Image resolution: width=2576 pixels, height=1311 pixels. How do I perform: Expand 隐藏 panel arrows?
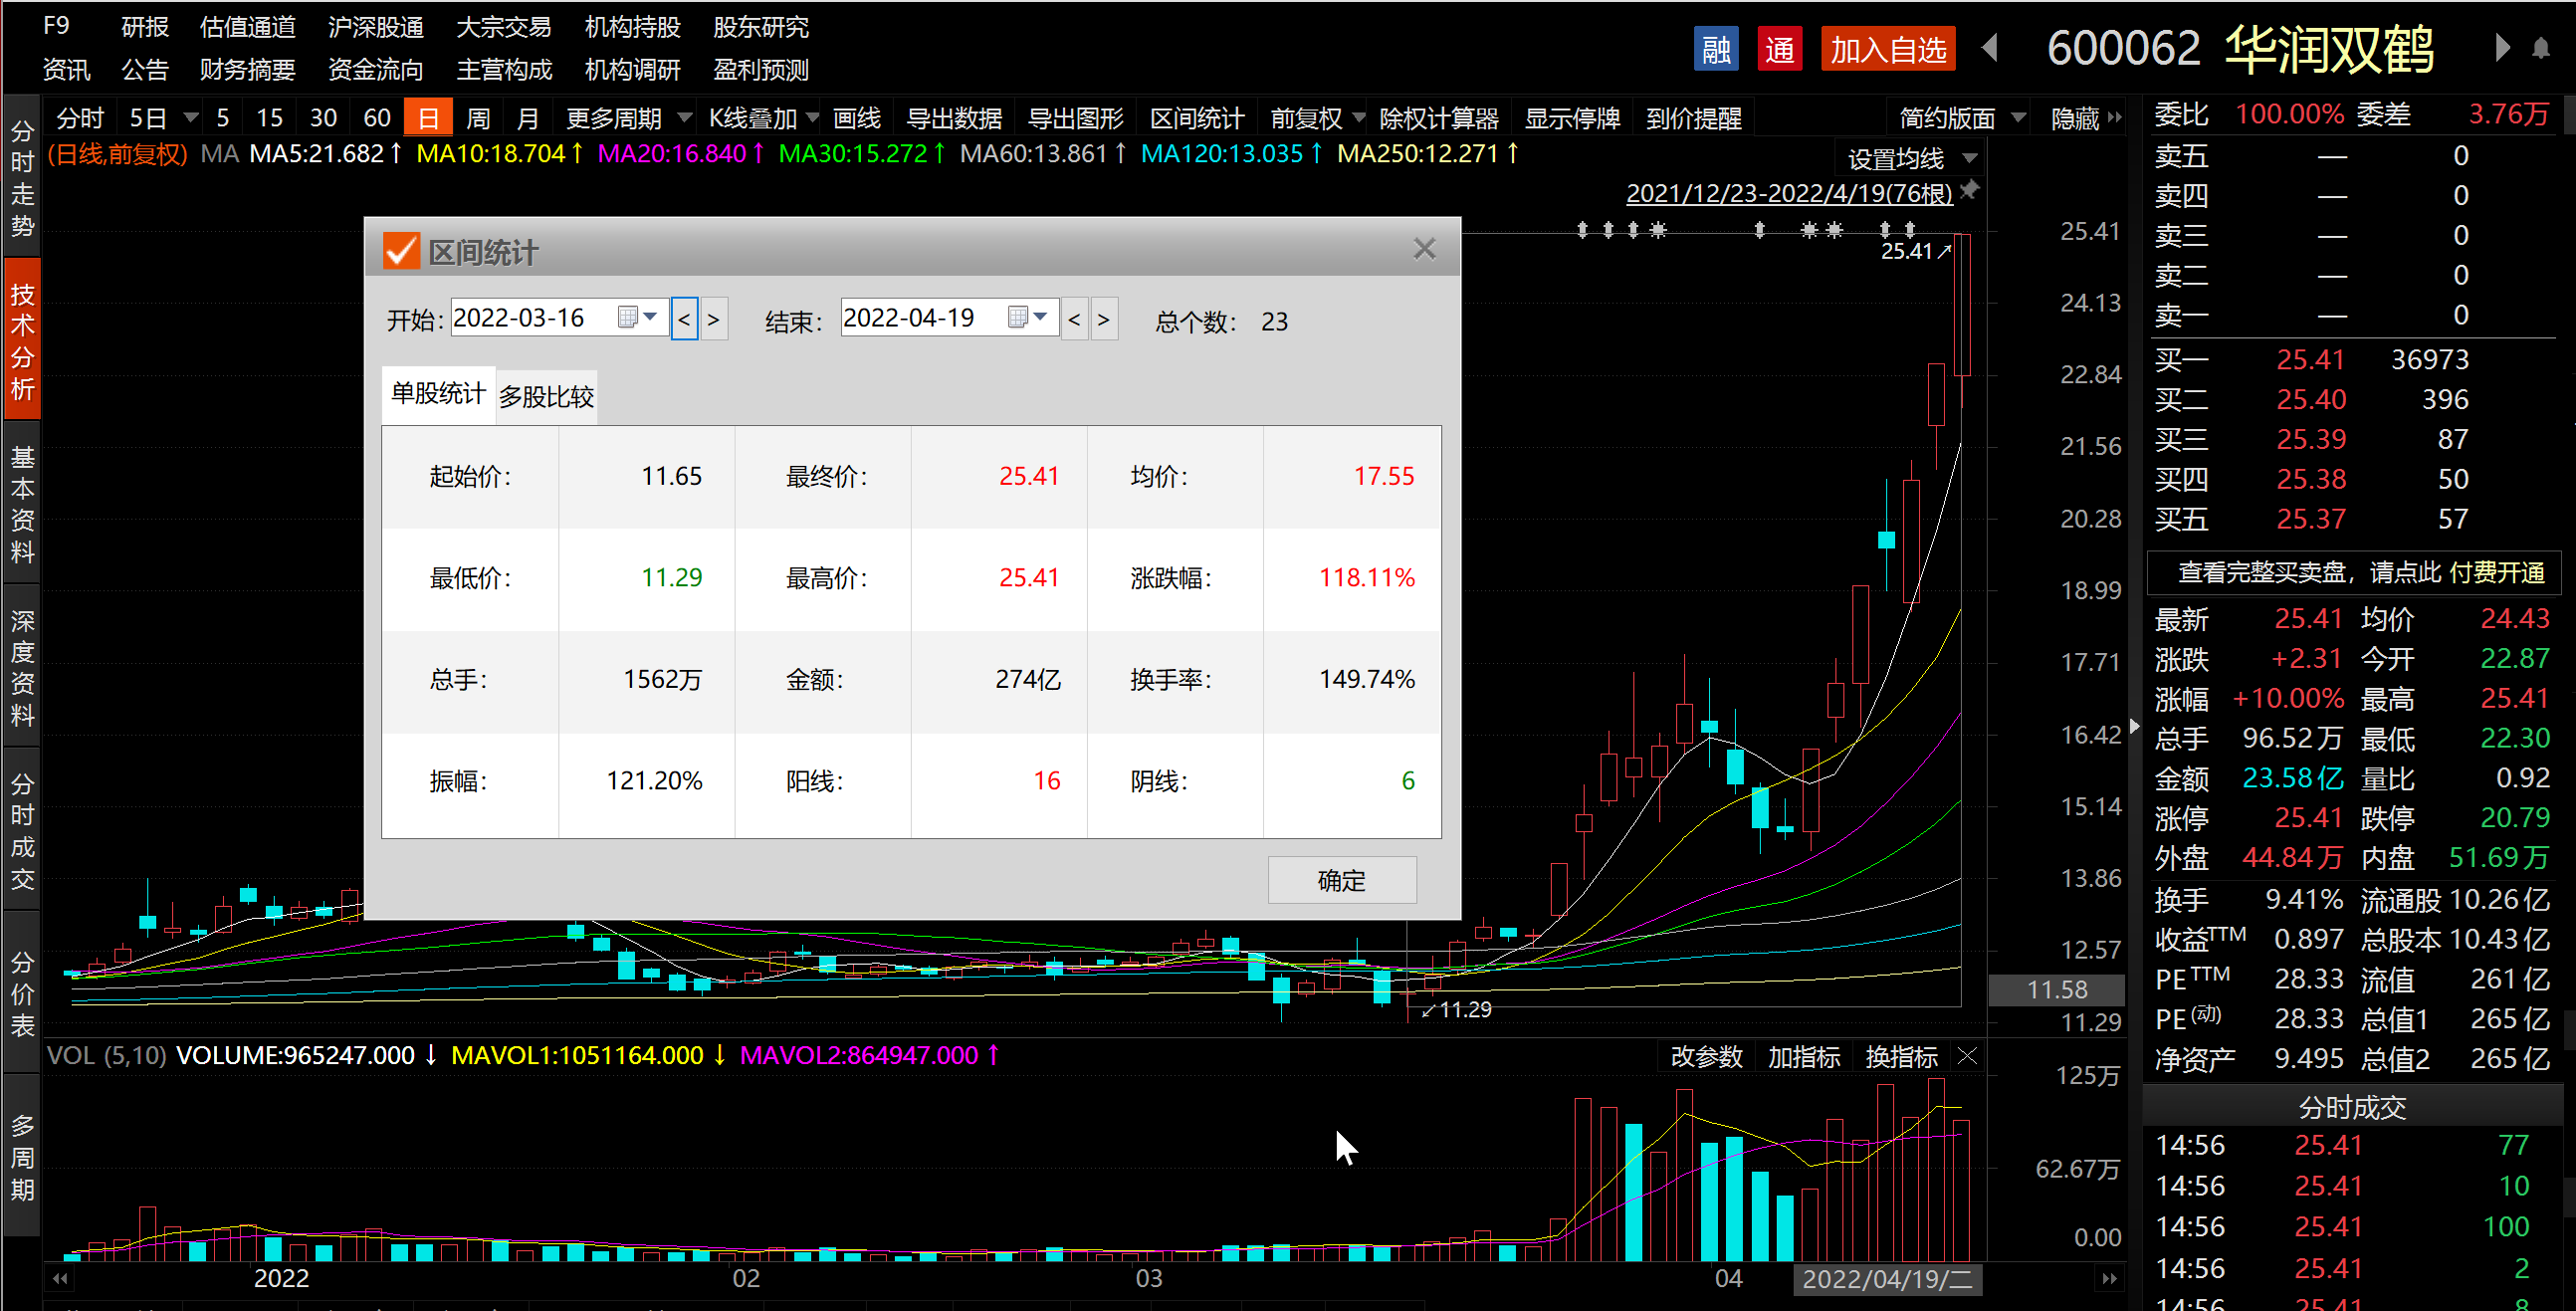[x=2114, y=118]
